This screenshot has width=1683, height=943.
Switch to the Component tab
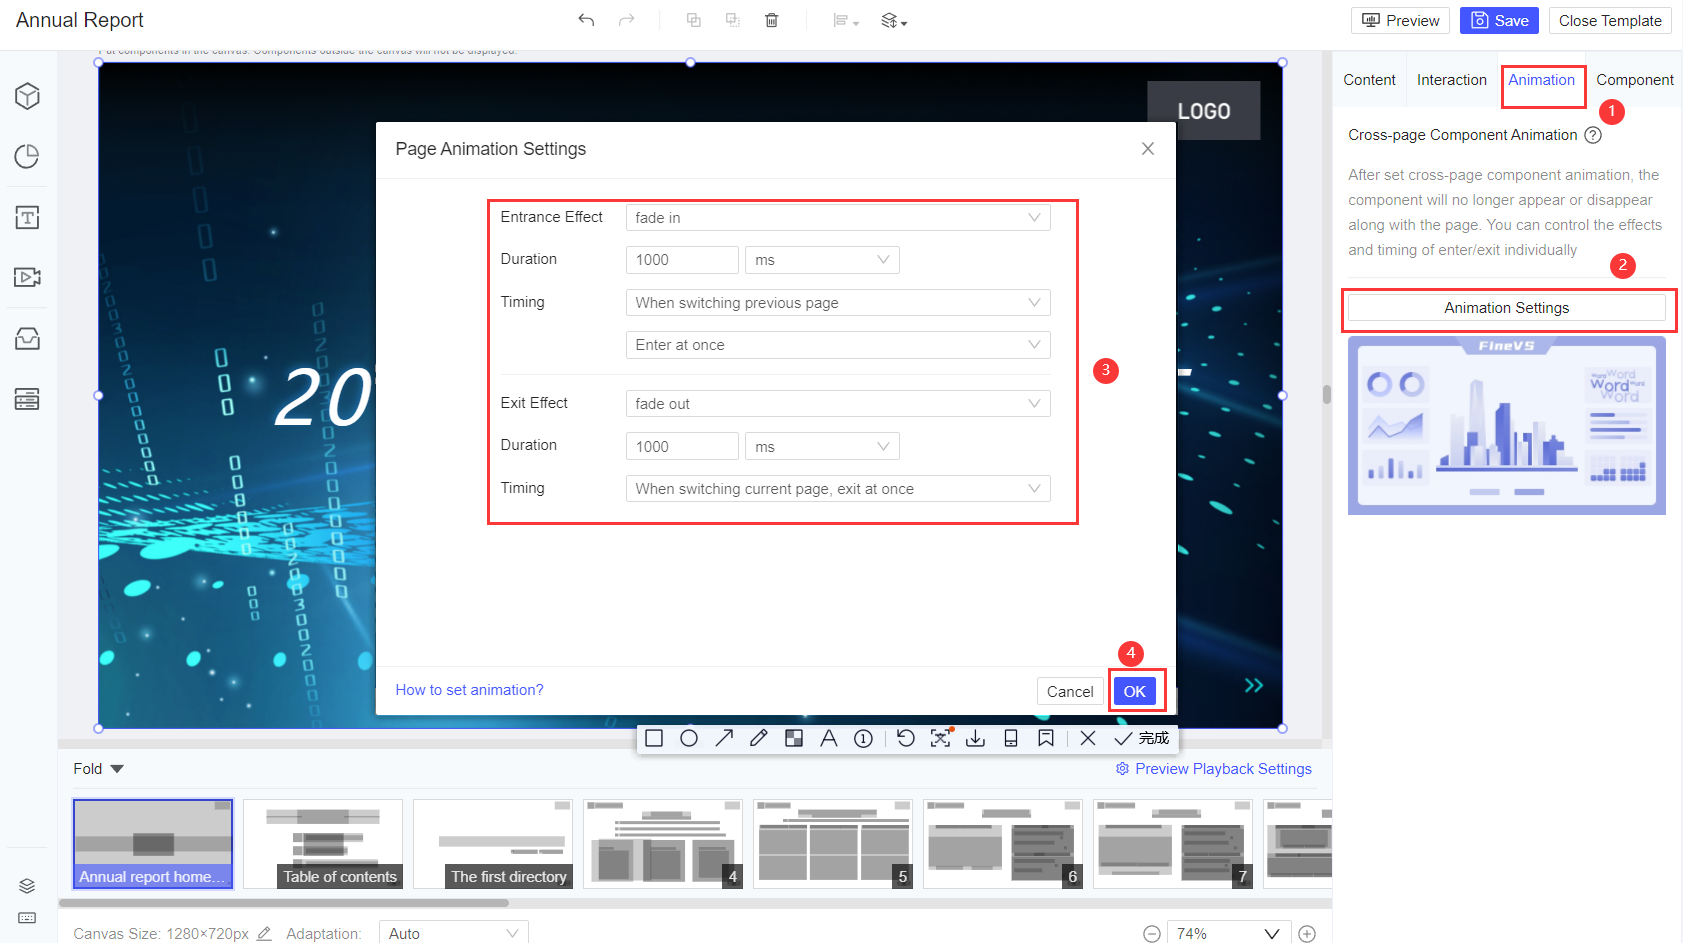(x=1634, y=80)
